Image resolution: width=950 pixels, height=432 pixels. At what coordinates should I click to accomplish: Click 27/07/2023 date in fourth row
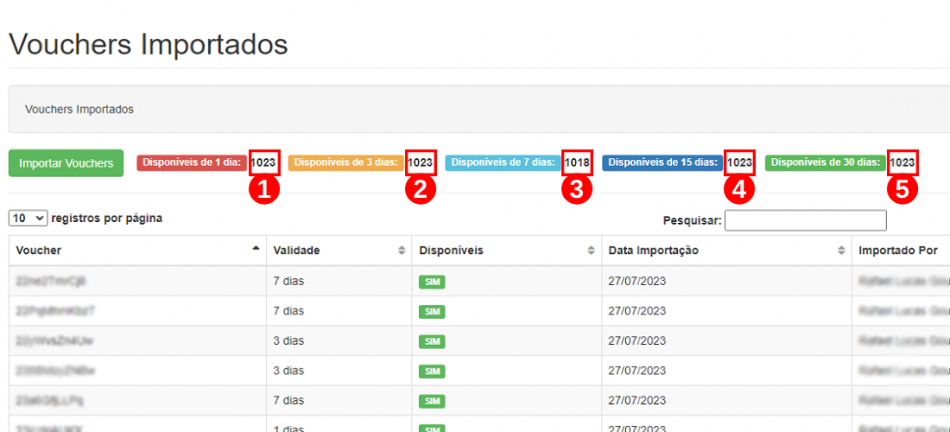[637, 370]
